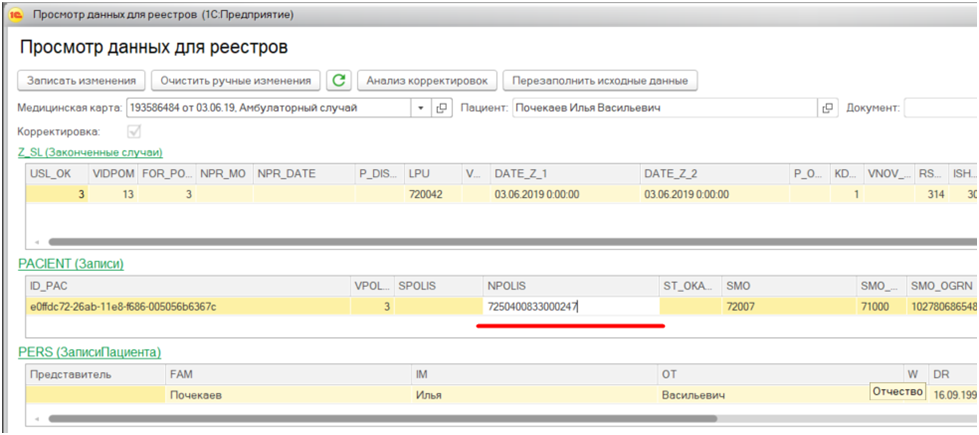Click the IM cell Илья

point(534,395)
